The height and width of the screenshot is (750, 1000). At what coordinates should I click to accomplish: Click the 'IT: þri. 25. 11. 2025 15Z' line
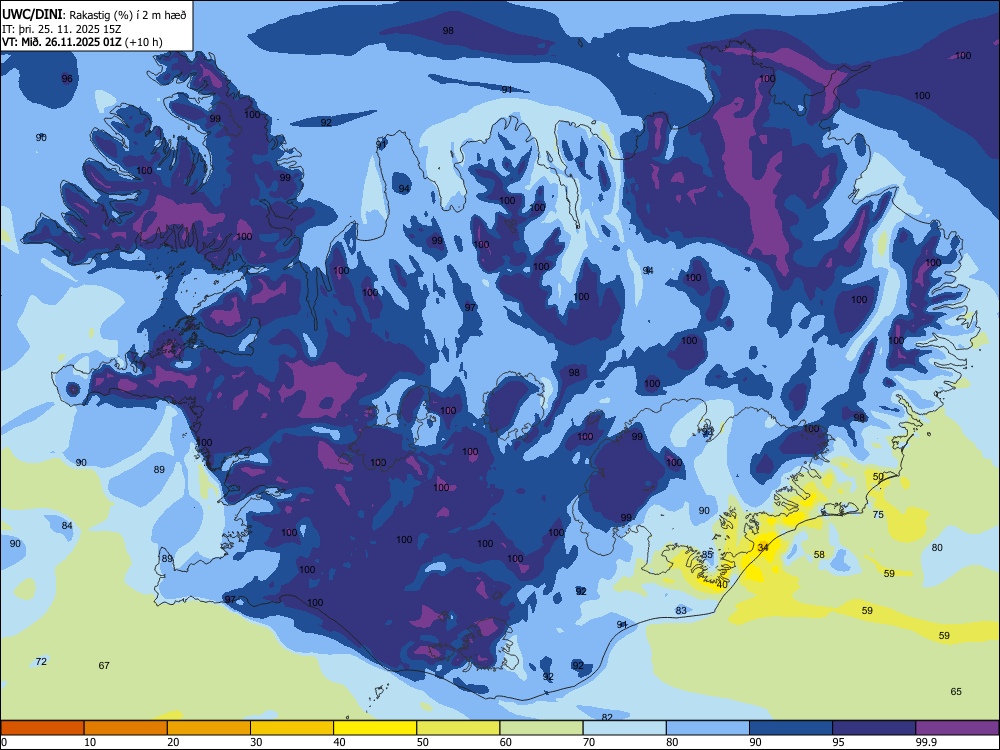coord(62,29)
